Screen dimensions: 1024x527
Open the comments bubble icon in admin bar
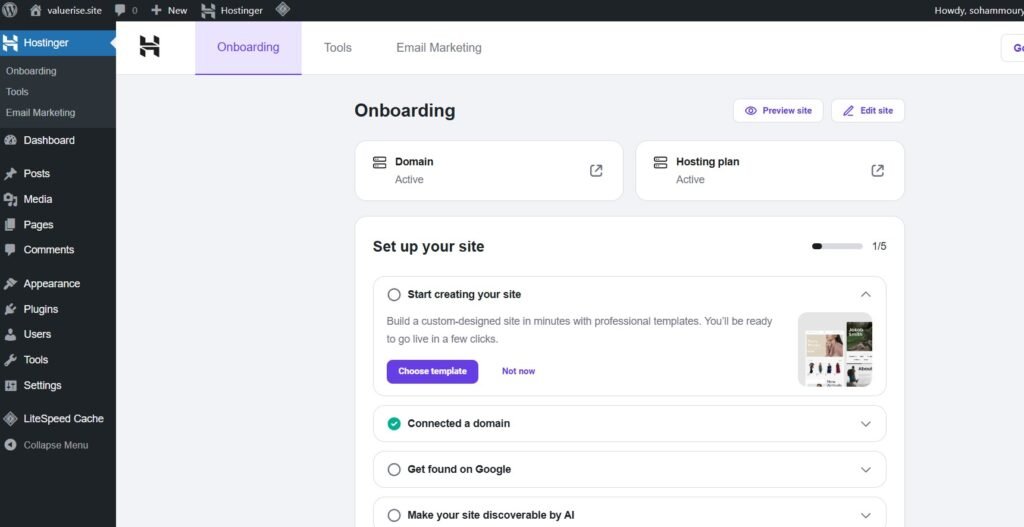click(x=120, y=10)
